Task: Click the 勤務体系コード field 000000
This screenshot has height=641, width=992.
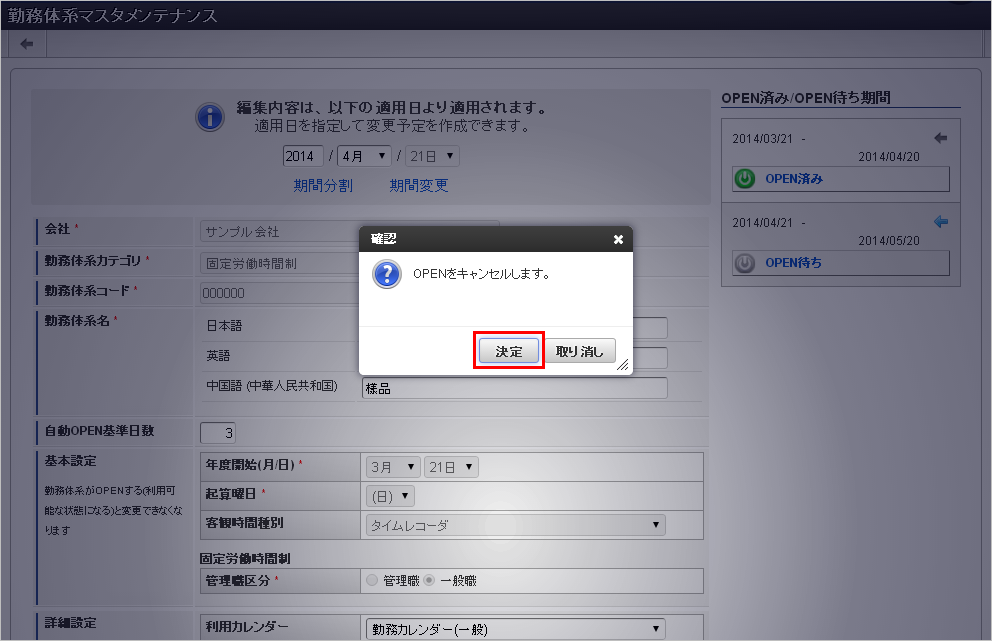Action: click(x=280, y=293)
